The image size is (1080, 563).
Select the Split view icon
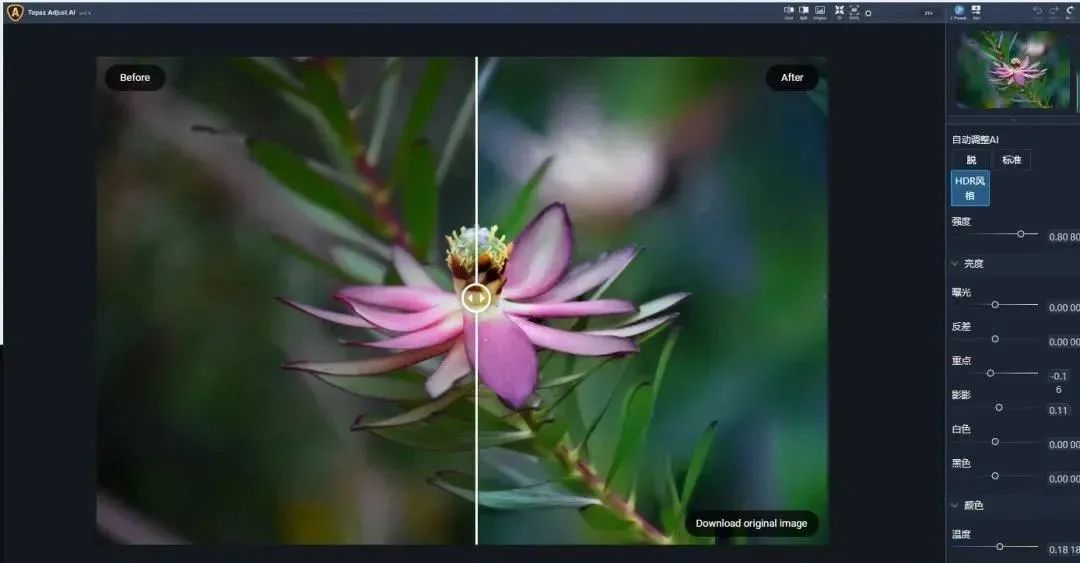[803, 11]
